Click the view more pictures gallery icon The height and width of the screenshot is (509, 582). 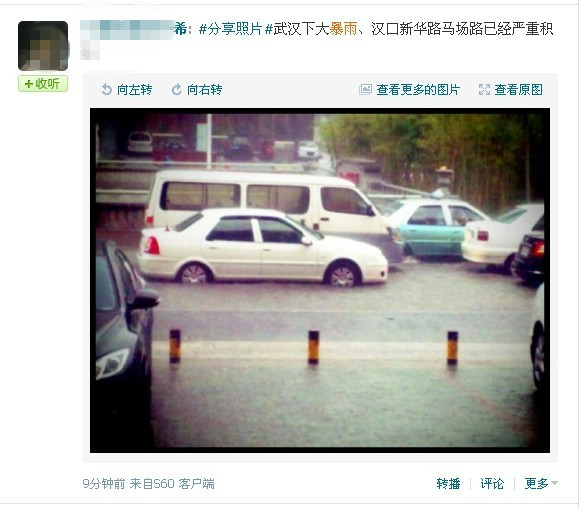pos(365,89)
